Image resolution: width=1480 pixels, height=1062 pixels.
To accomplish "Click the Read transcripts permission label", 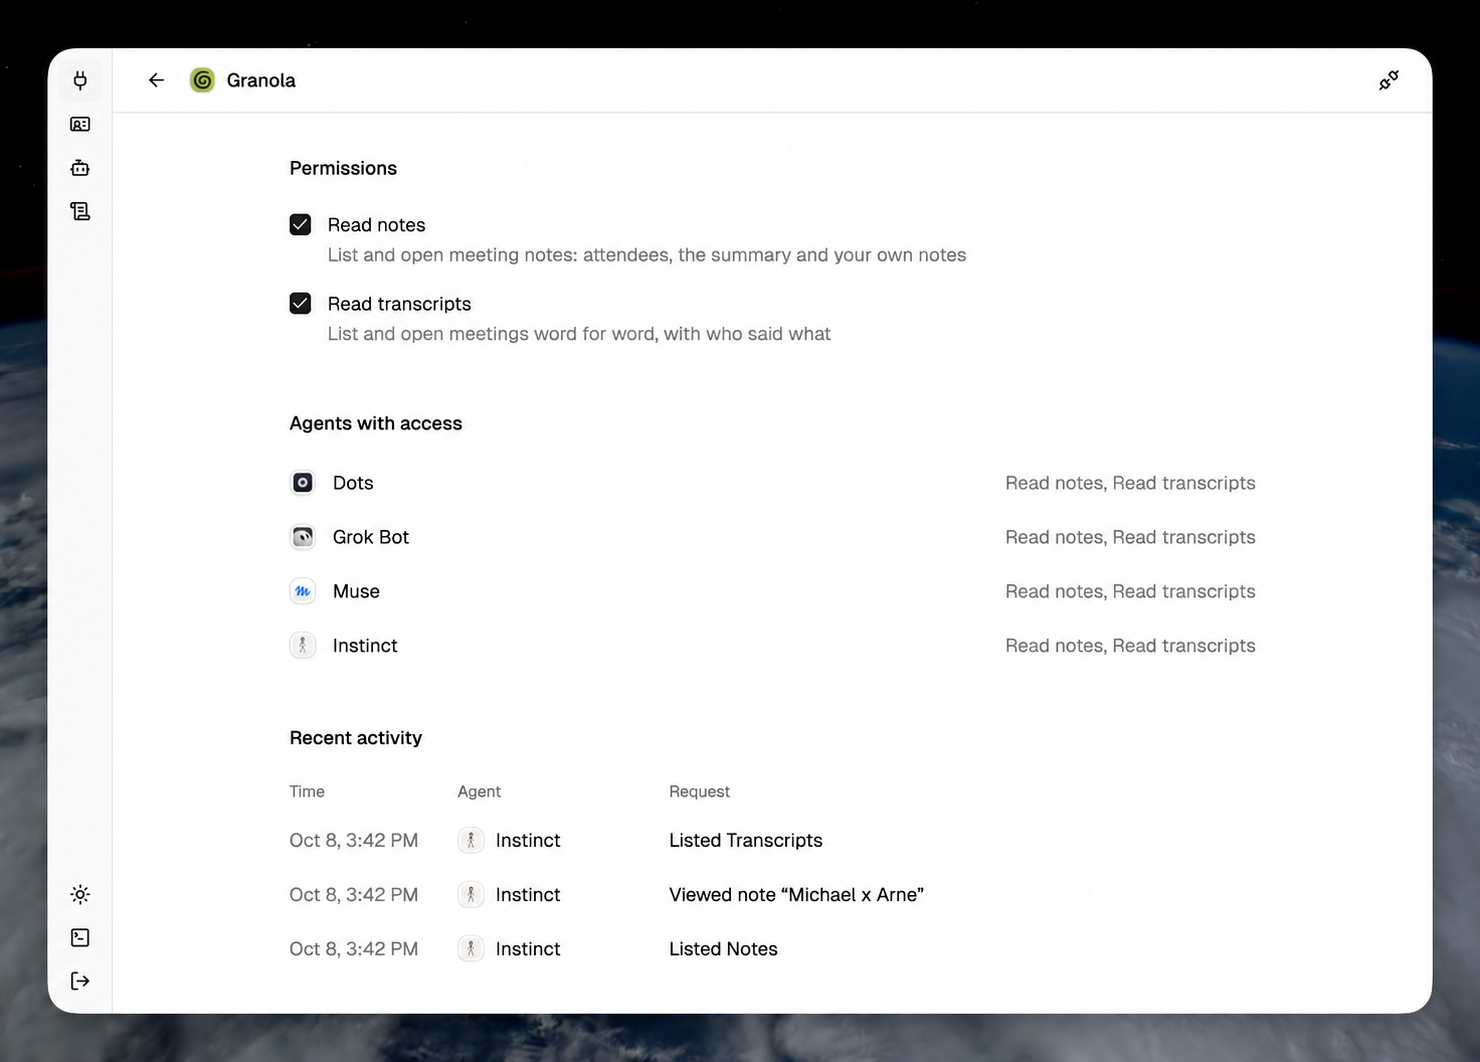I will tap(399, 304).
